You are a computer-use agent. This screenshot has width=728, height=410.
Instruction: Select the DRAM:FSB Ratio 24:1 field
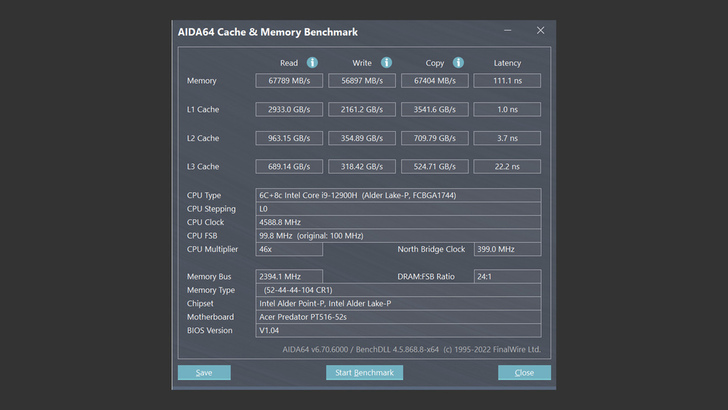pos(506,276)
